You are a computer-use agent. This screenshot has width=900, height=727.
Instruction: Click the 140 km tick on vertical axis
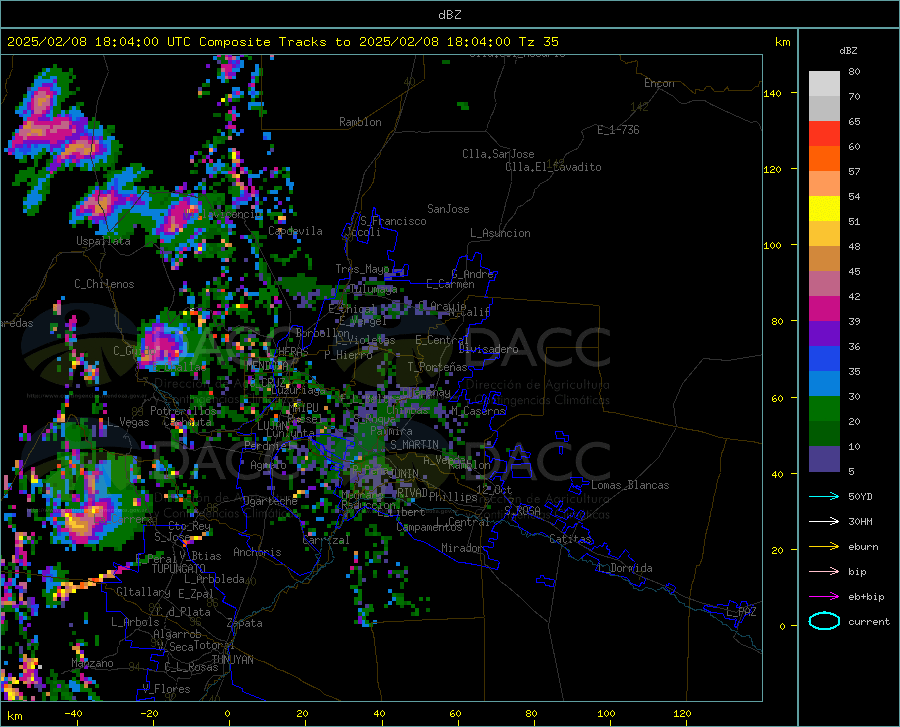click(772, 93)
